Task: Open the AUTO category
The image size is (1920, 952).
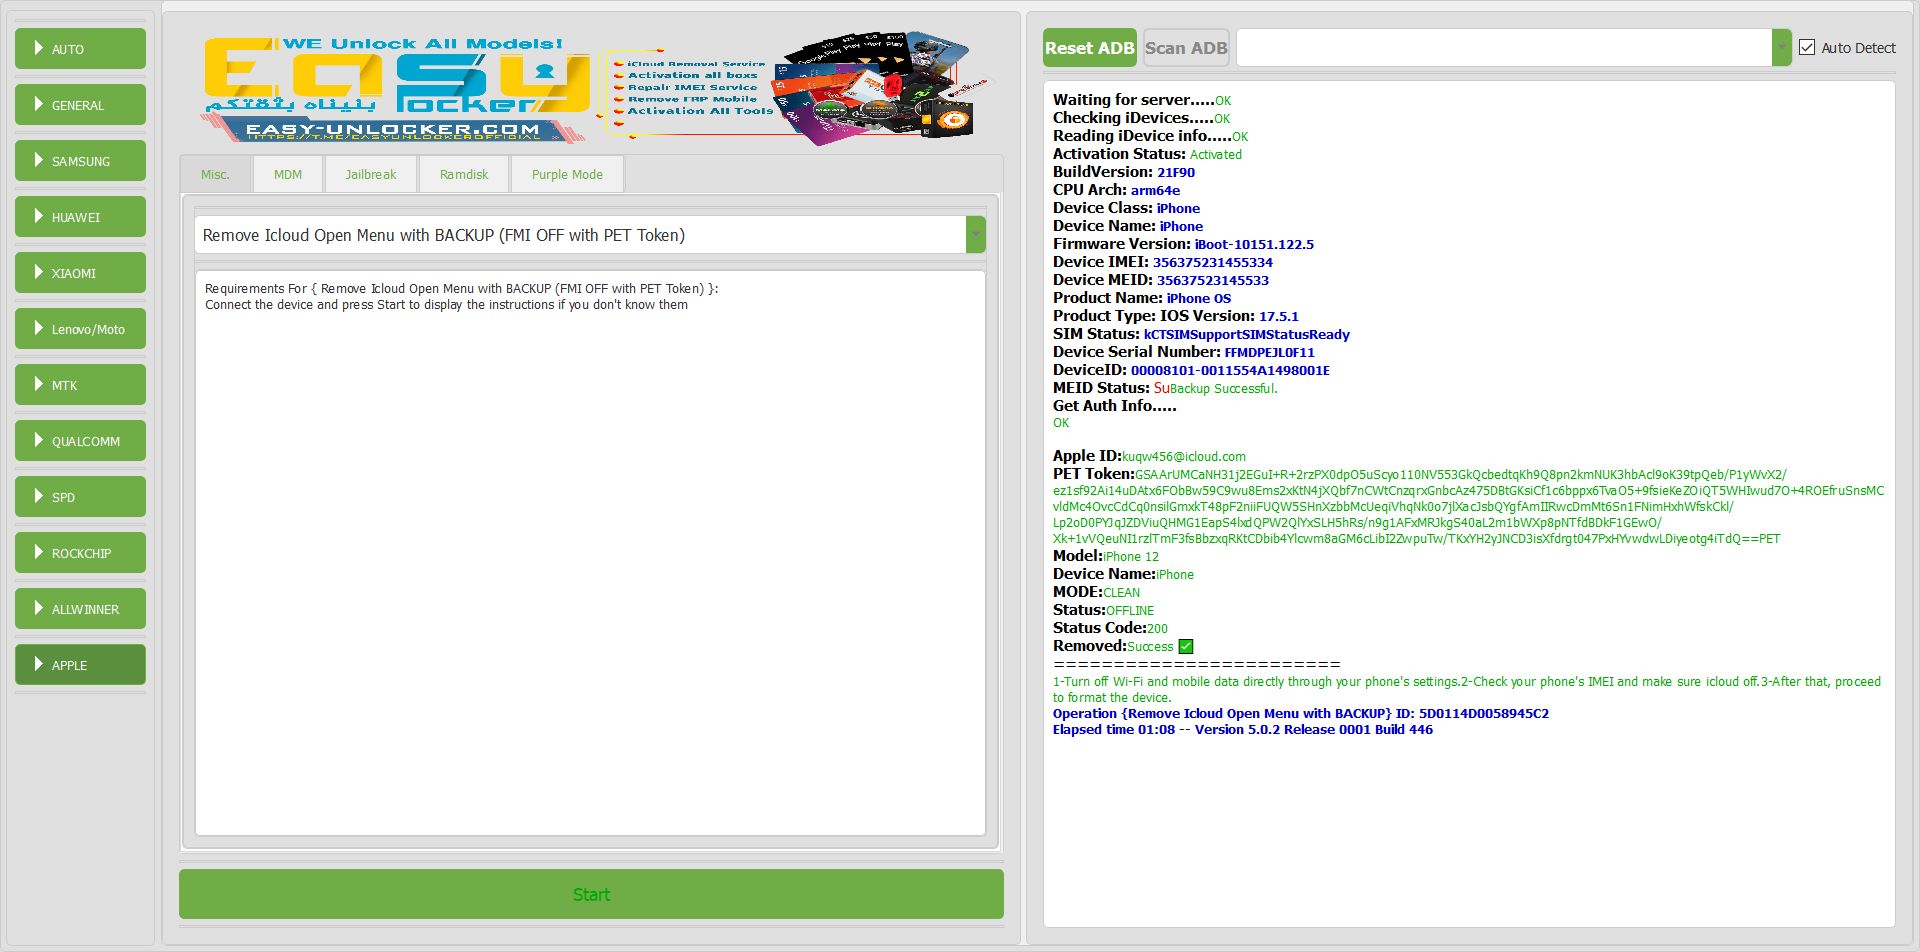Action: tap(80, 48)
